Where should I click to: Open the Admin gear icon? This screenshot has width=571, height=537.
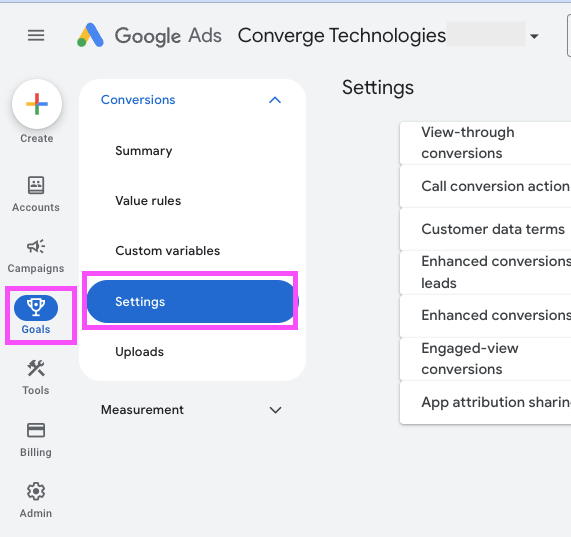(36, 491)
